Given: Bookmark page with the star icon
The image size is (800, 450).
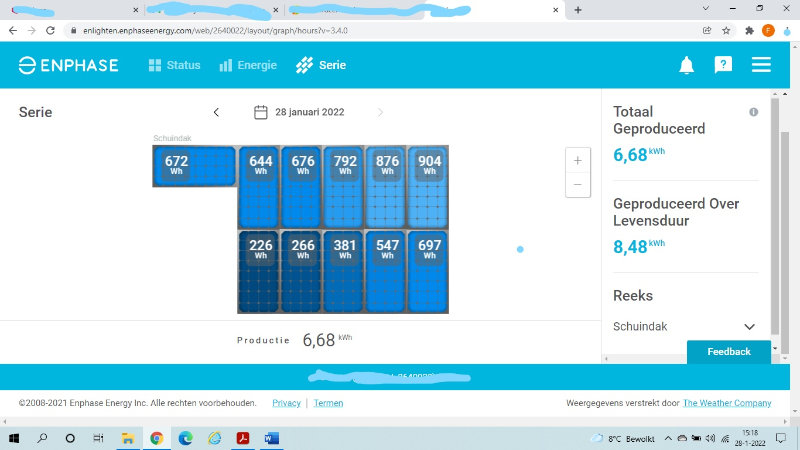Looking at the screenshot, I should pos(726,30).
